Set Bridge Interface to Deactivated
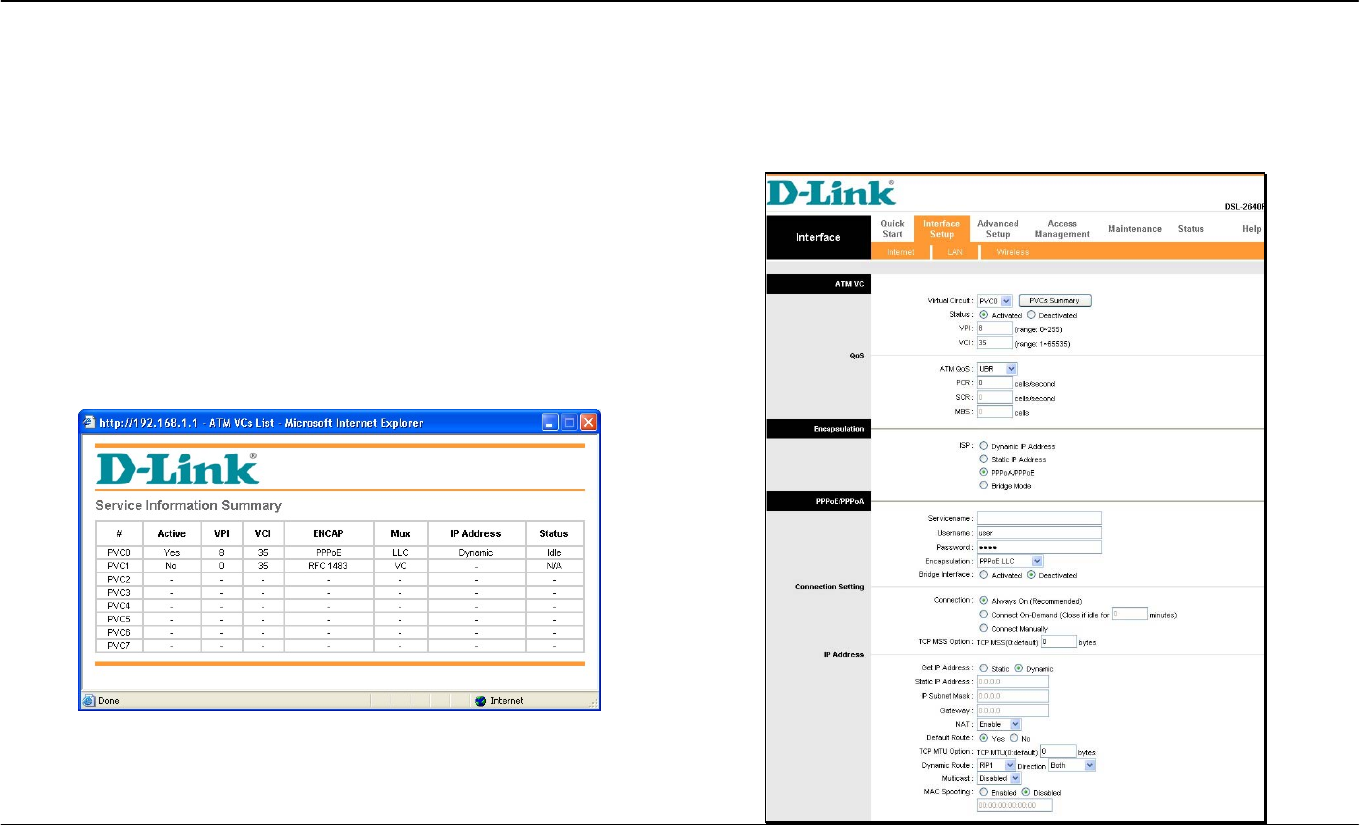Viewport: 1360px width, 825px height. pos(1031,575)
